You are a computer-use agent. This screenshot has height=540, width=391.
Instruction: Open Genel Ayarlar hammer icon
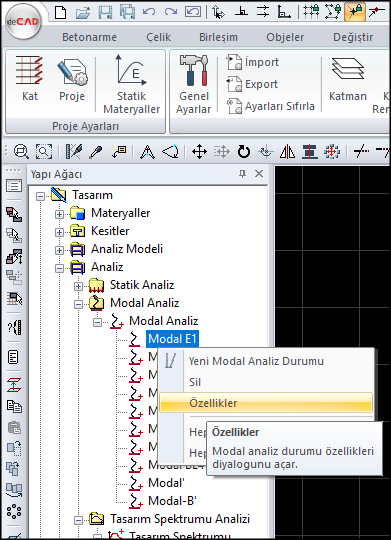pyautogui.click(x=193, y=84)
